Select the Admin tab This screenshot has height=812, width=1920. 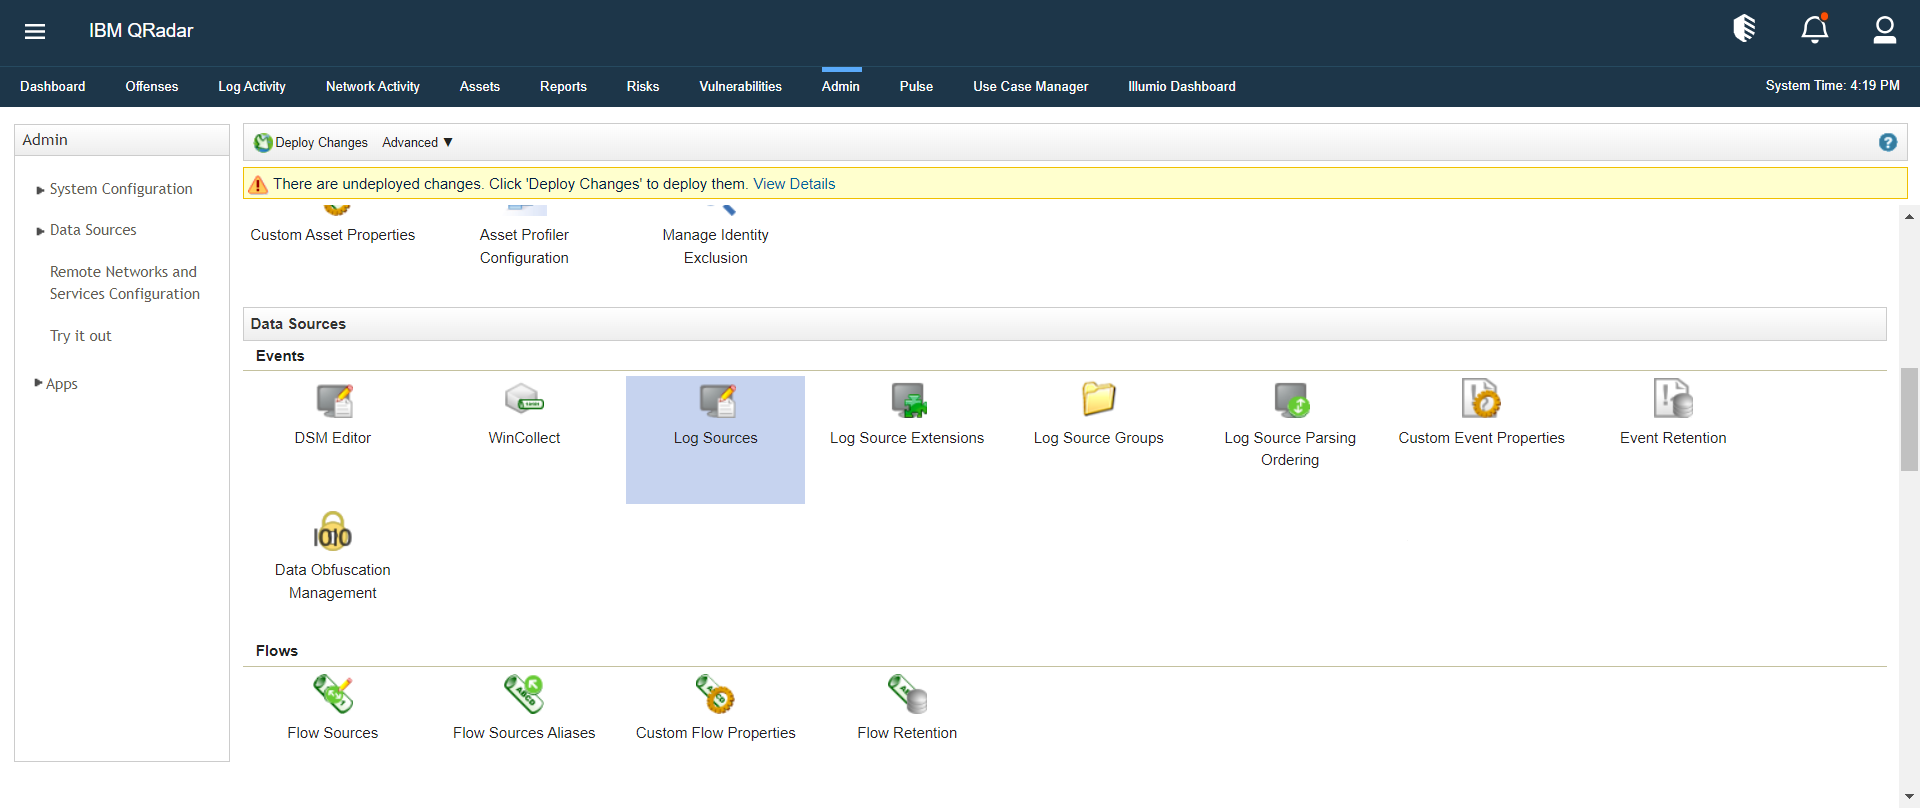coord(841,87)
